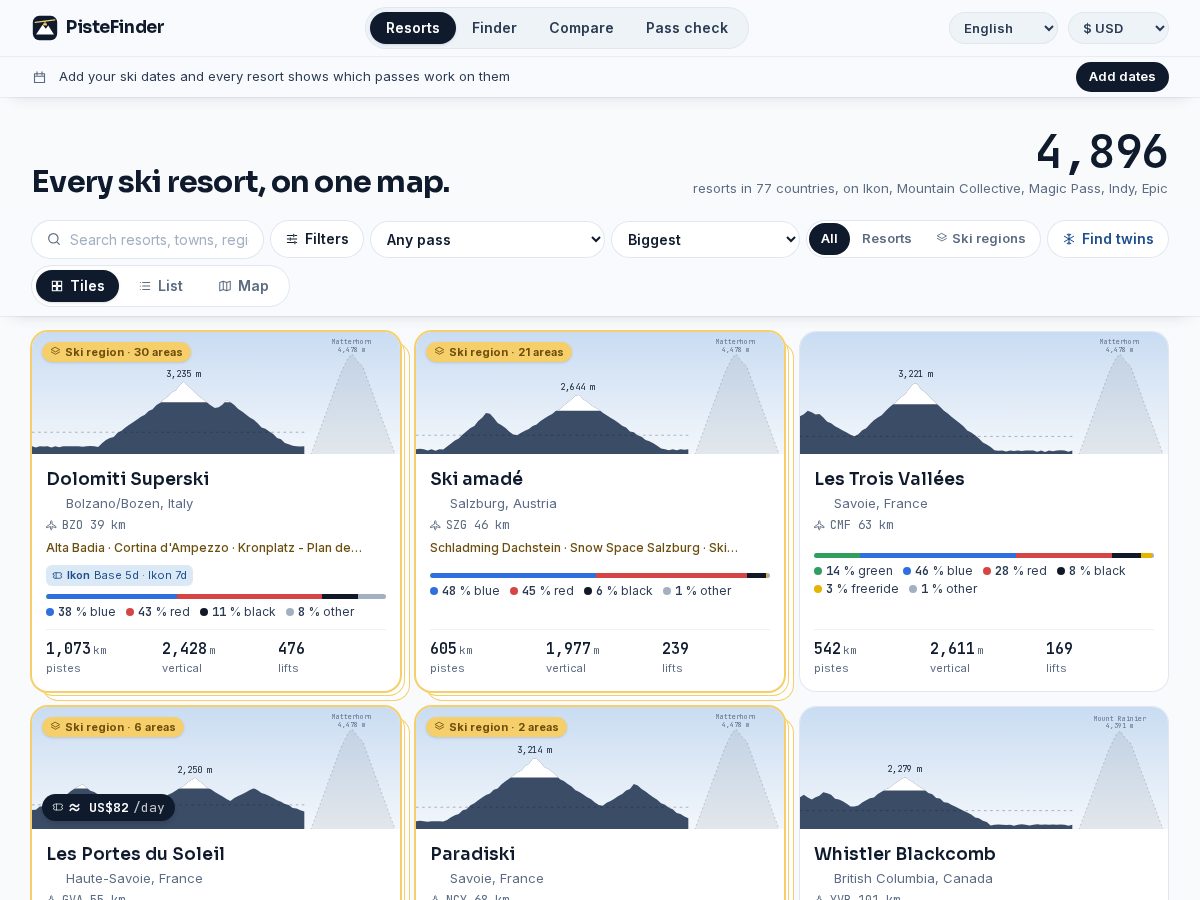Viewport: 1200px width, 900px height.
Task: Switch to List view
Action: click(x=160, y=286)
